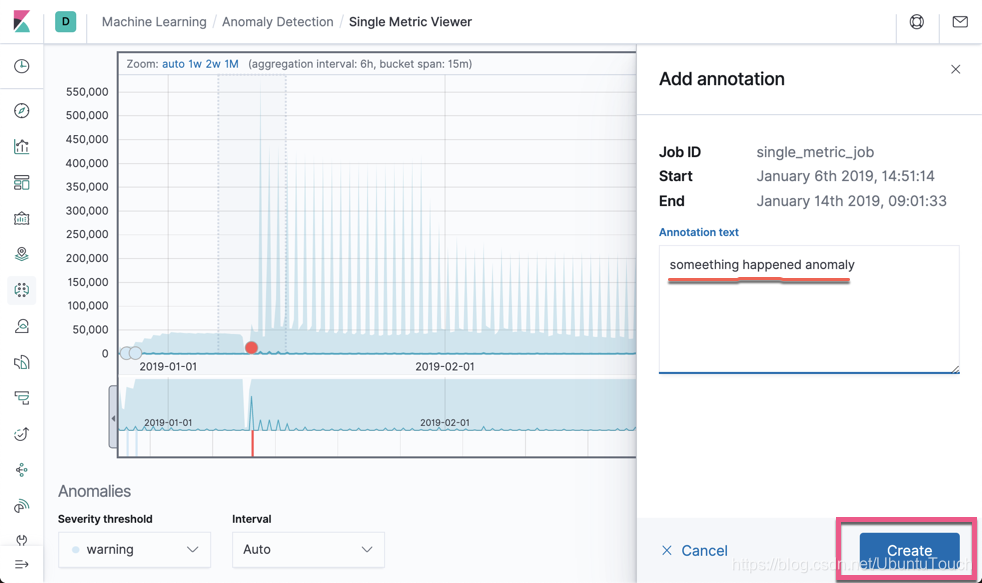Click the End date value
The height and width of the screenshot is (583, 982).
pyautogui.click(x=851, y=201)
